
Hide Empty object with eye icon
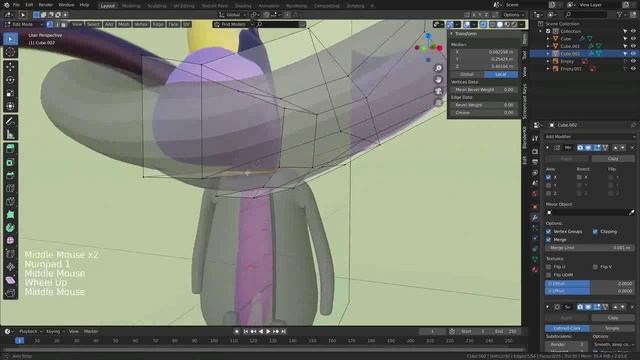[x=633, y=61]
